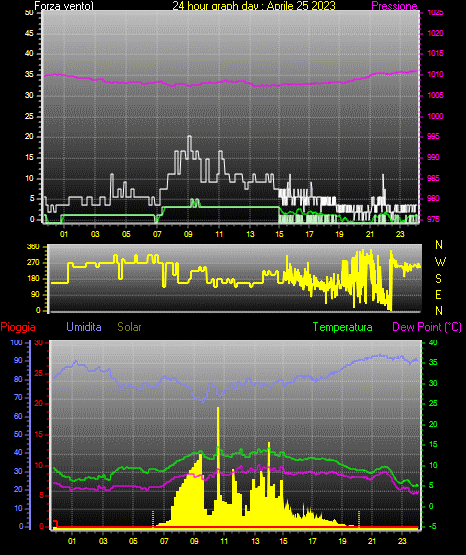Click compass letter S on direction scale
Viewport: 466px width, 555px height.
coord(438,279)
